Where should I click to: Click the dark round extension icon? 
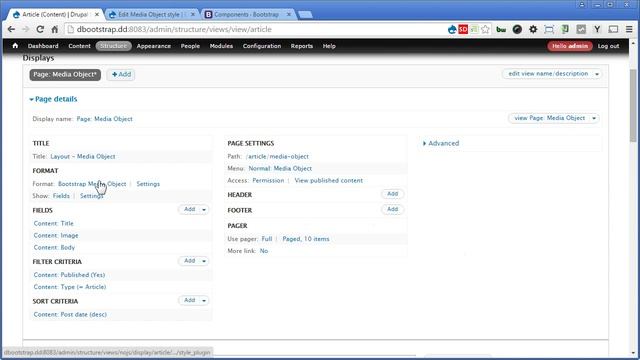pyautogui.click(x=517, y=29)
